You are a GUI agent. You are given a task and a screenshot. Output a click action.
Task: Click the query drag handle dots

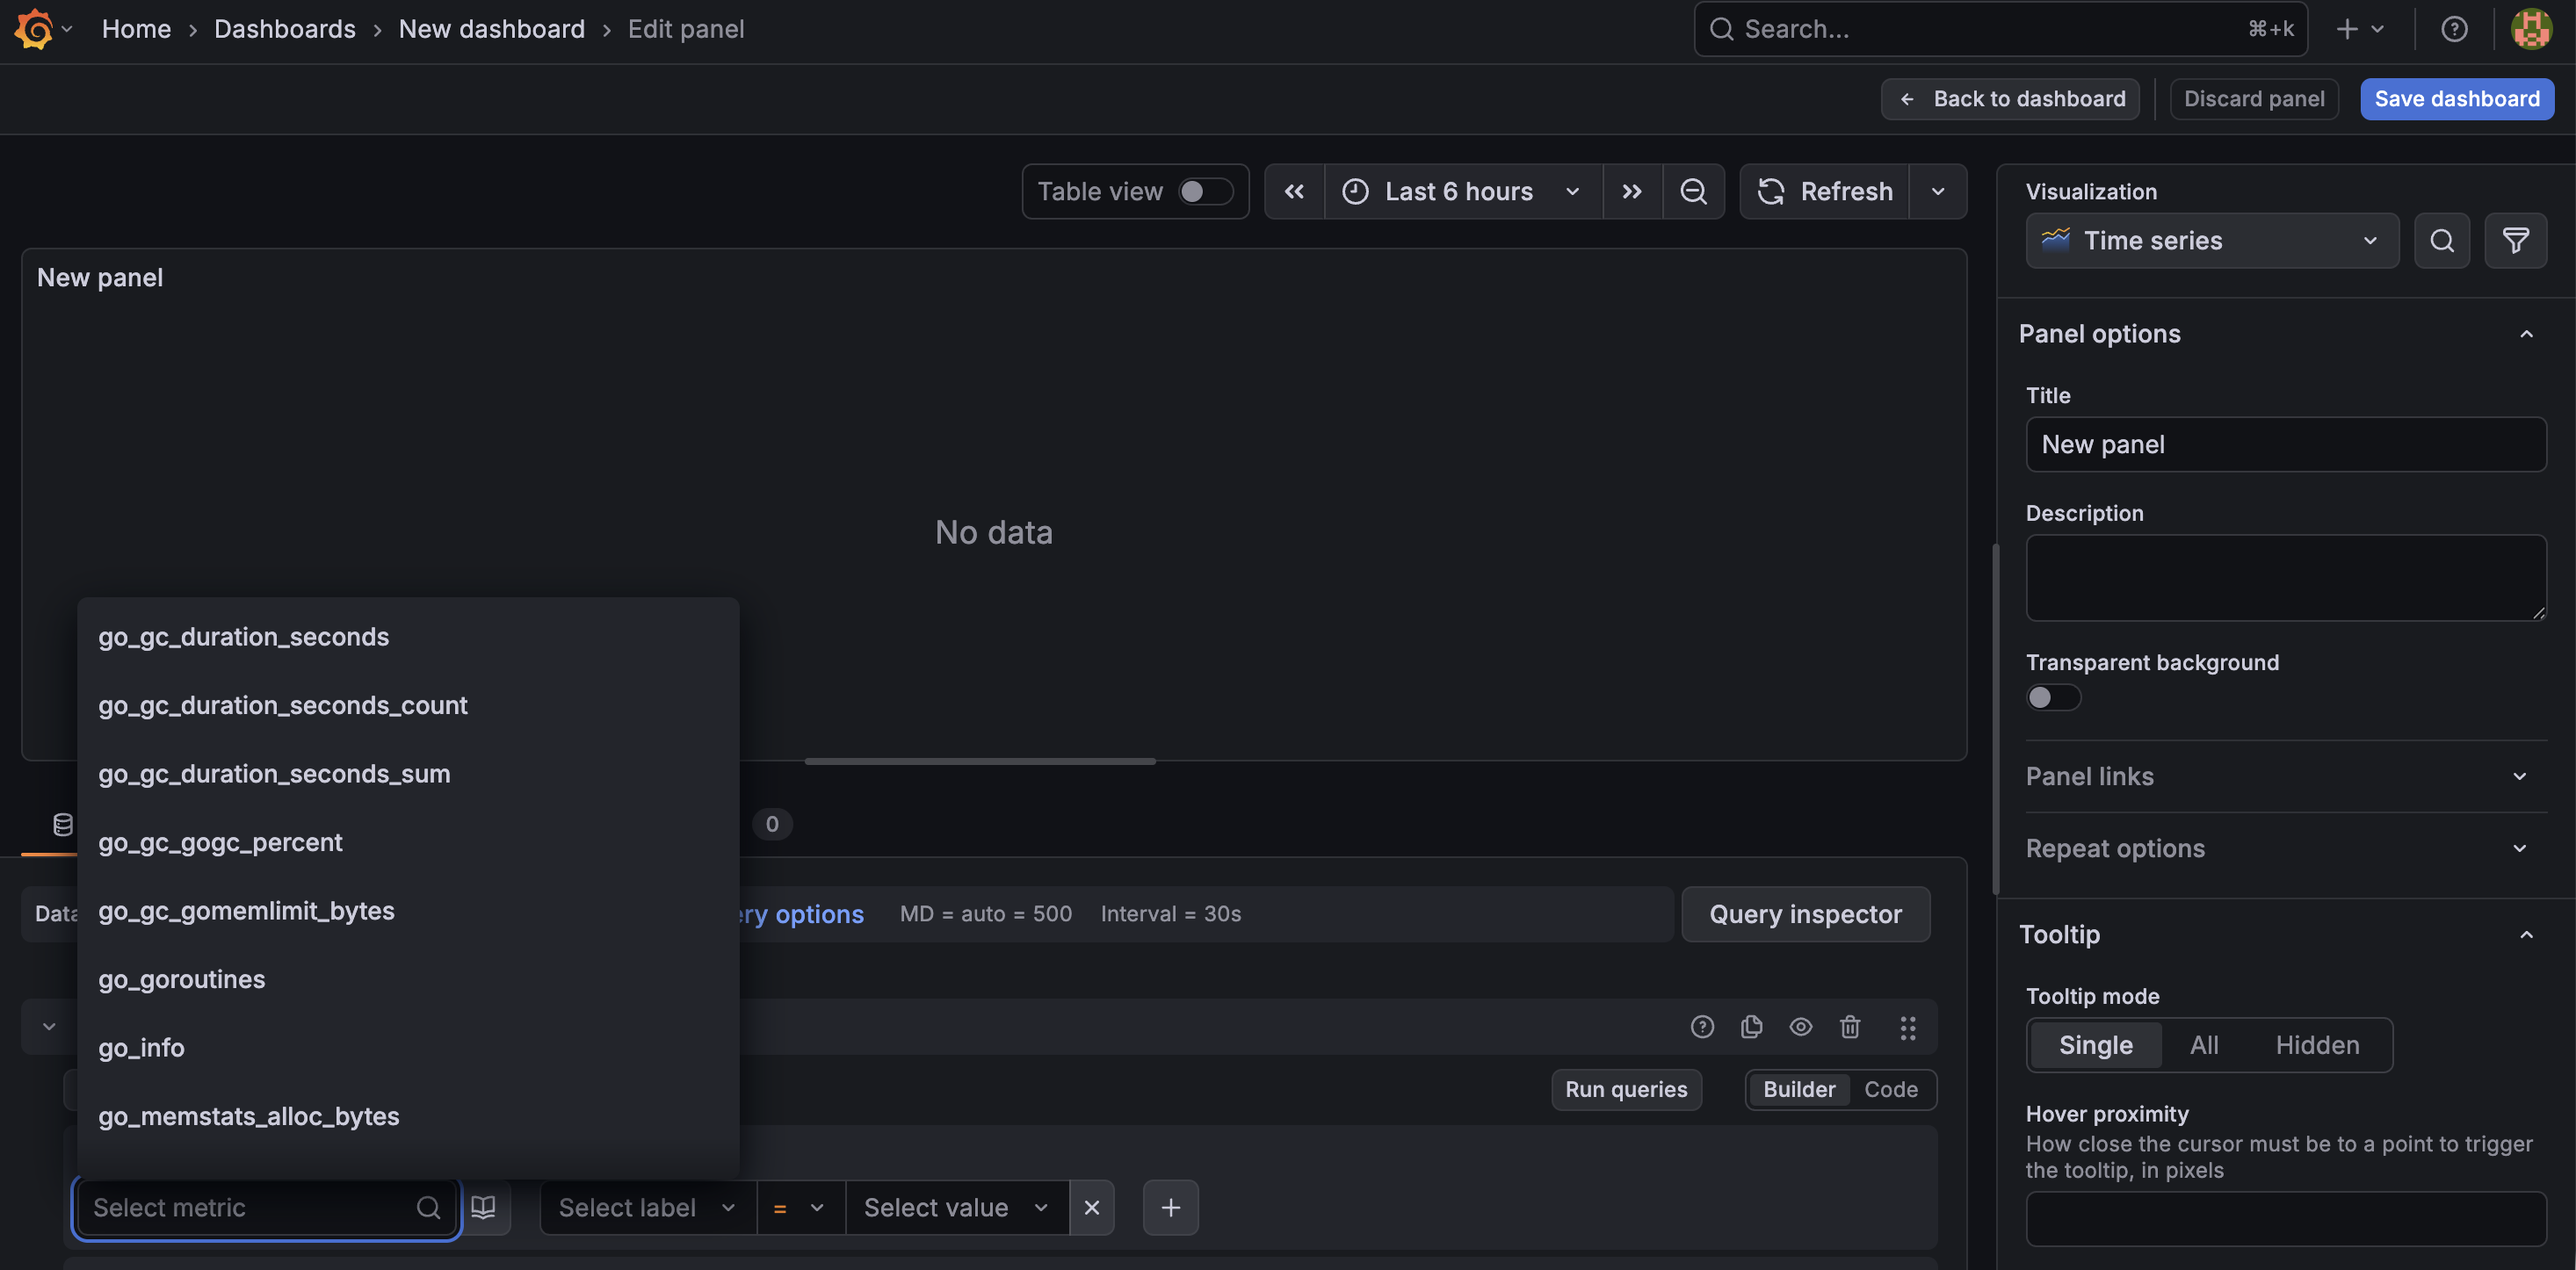tap(1908, 1027)
